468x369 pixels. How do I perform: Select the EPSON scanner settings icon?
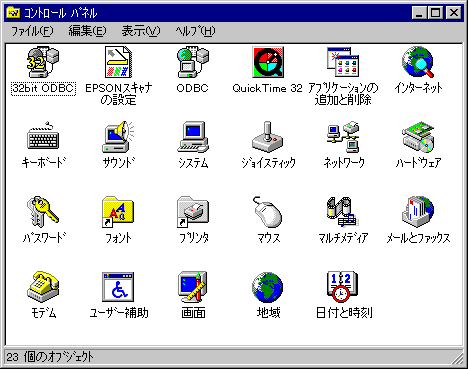click(x=118, y=62)
